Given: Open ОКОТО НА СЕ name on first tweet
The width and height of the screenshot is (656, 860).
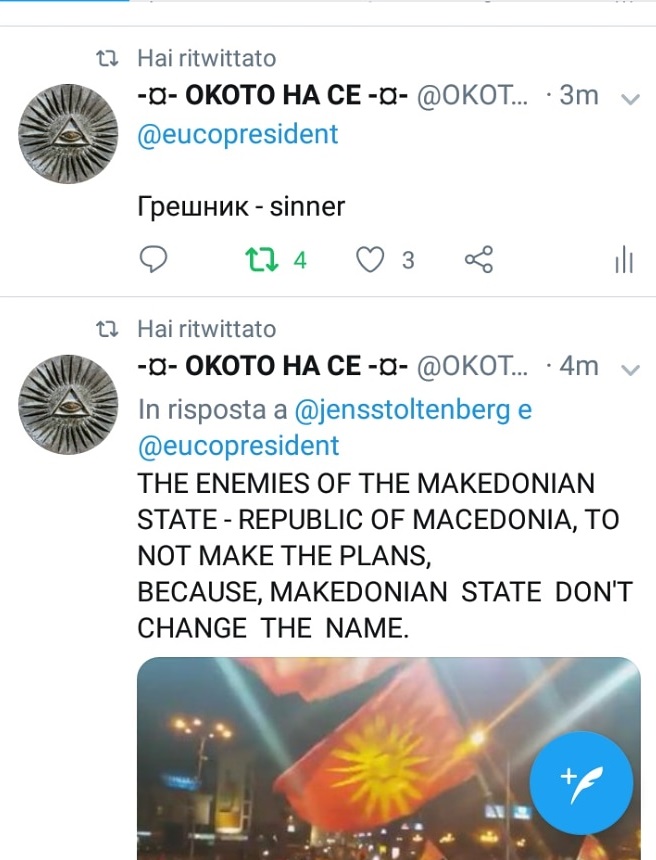Looking at the screenshot, I should [x=273, y=95].
